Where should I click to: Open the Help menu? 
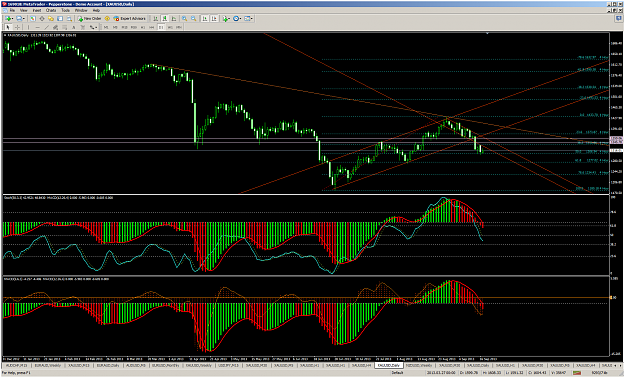pos(96,10)
